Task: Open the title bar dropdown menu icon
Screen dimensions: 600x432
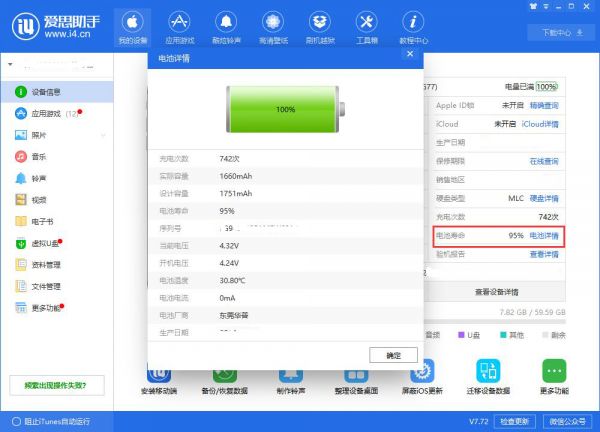Action: (546, 7)
